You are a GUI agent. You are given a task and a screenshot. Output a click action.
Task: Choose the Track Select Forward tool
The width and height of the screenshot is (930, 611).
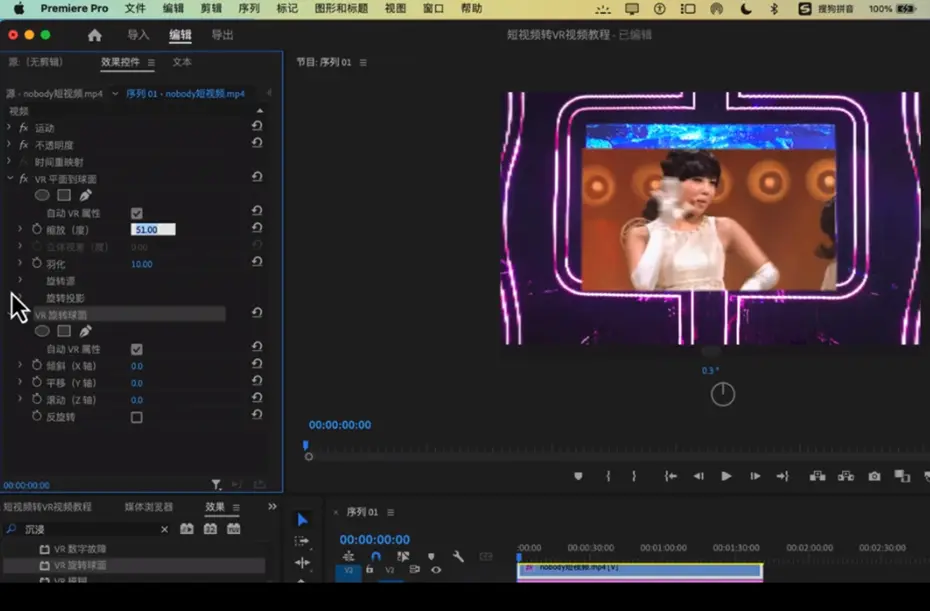coord(302,541)
